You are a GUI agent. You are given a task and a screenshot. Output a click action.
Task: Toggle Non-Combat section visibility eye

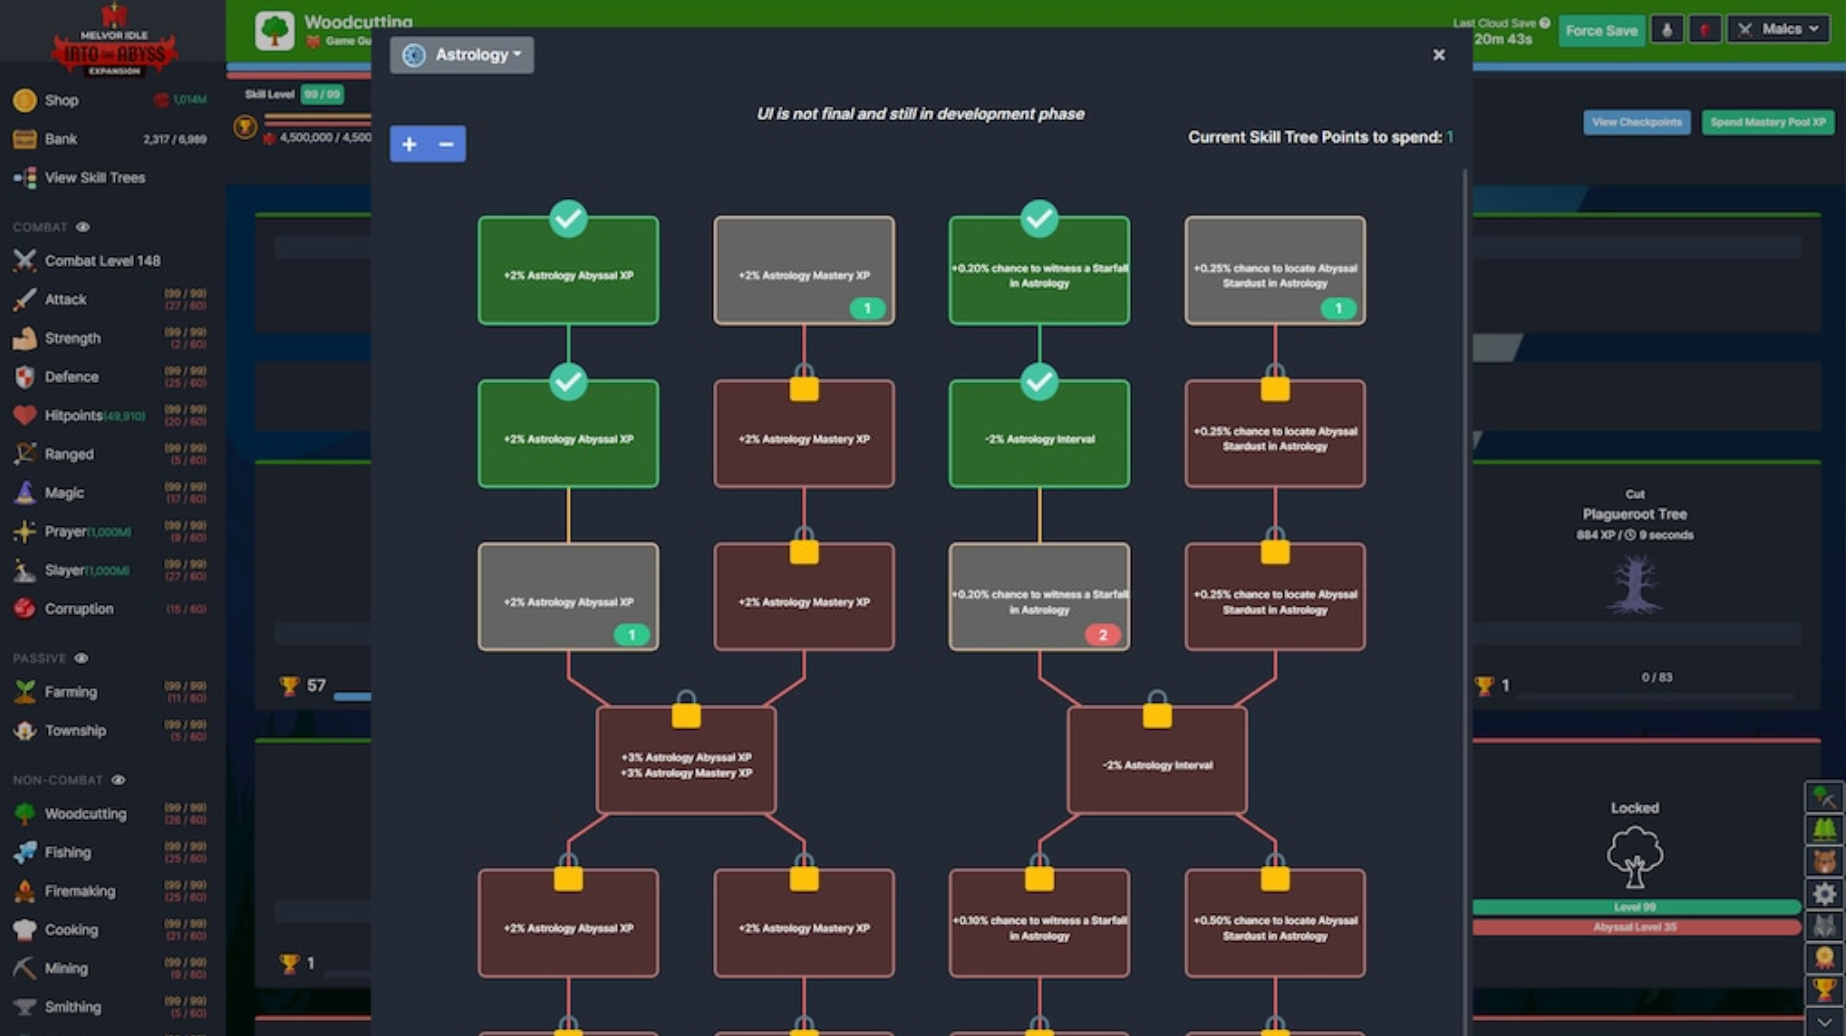(118, 780)
